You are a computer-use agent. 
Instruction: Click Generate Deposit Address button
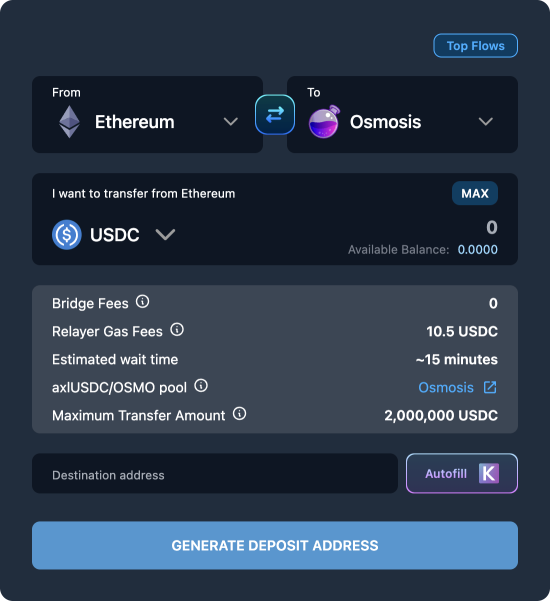[x=275, y=545]
